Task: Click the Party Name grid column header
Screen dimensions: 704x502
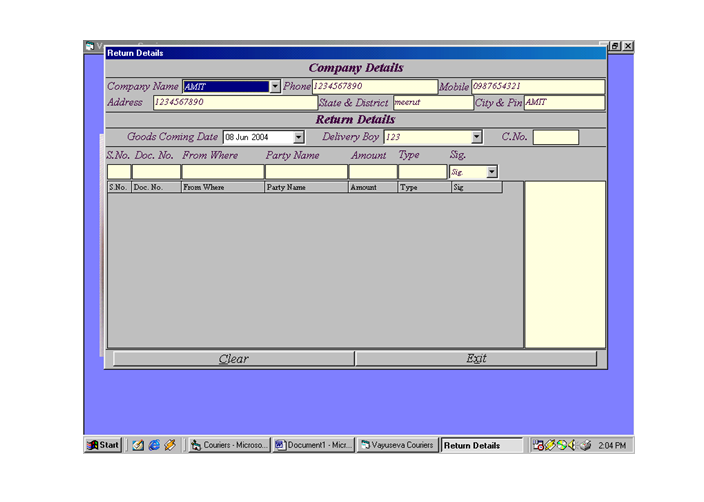Action: 306,187
